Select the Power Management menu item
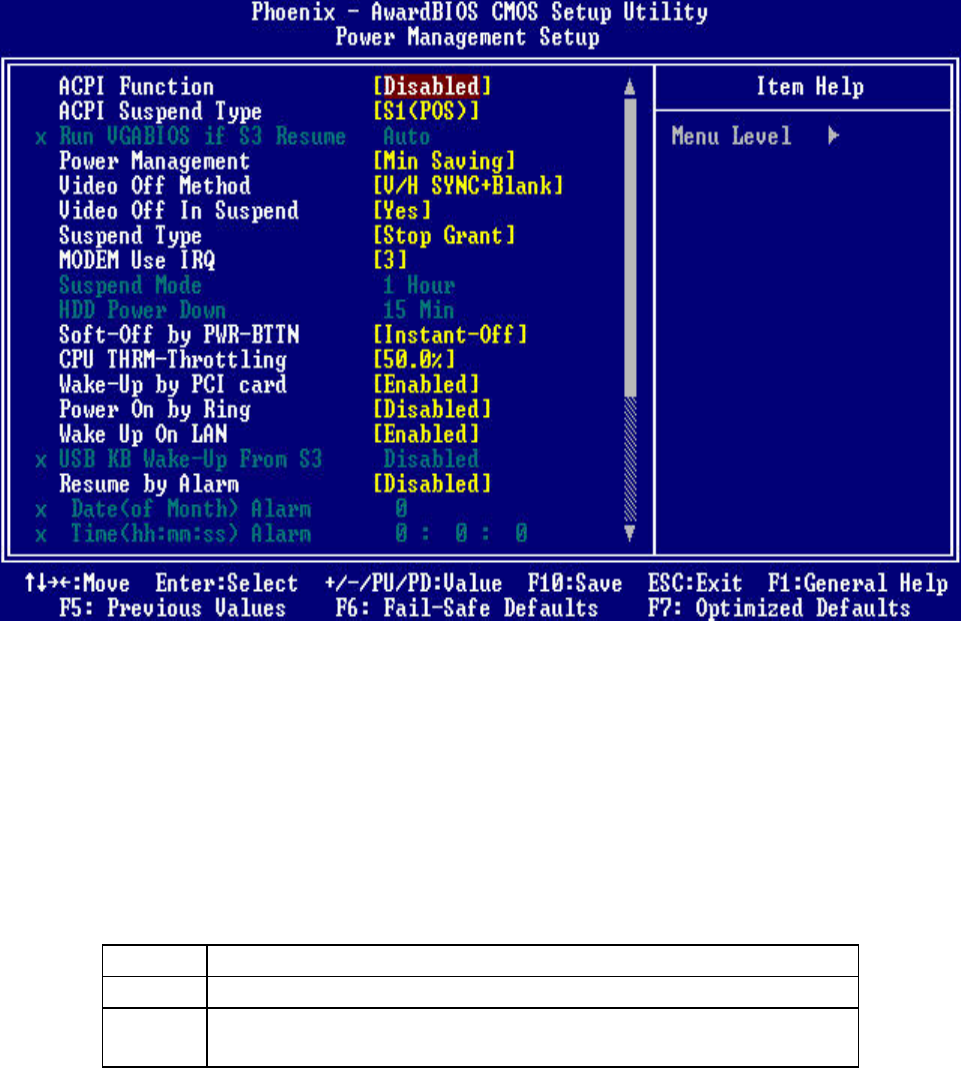The image size is (961, 1068). coord(154,161)
